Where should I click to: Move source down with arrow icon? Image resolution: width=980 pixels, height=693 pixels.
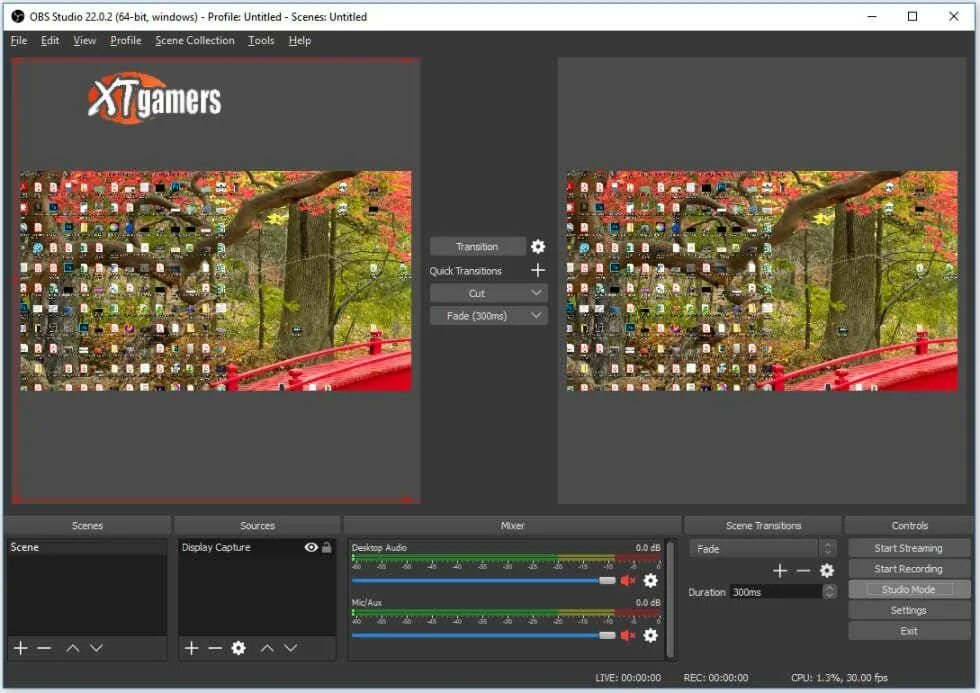(x=290, y=648)
